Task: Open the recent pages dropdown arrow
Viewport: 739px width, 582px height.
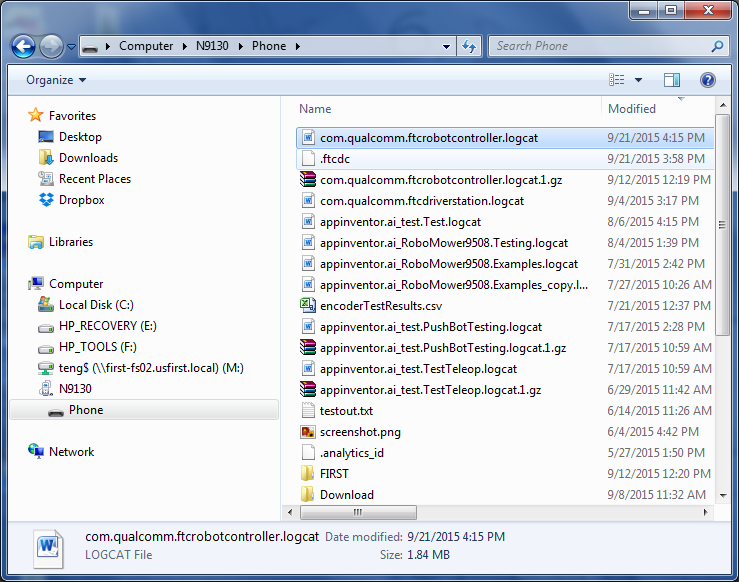Action: click(71, 47)
